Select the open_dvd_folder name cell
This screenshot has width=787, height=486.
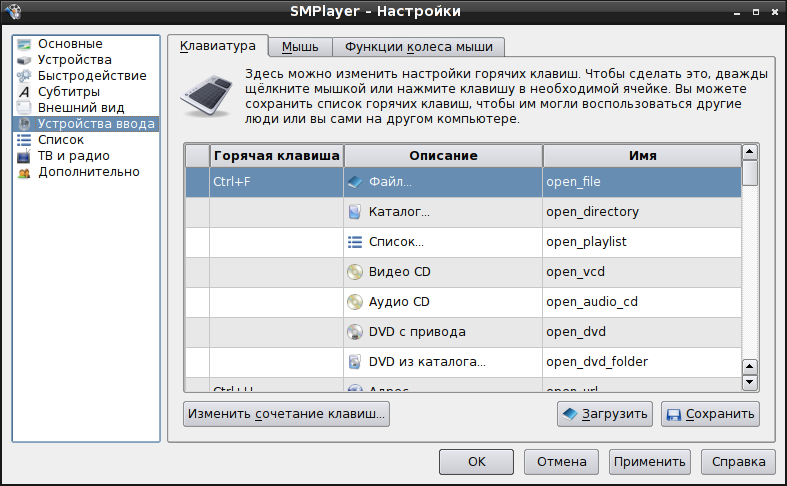(x=642, y=362)
